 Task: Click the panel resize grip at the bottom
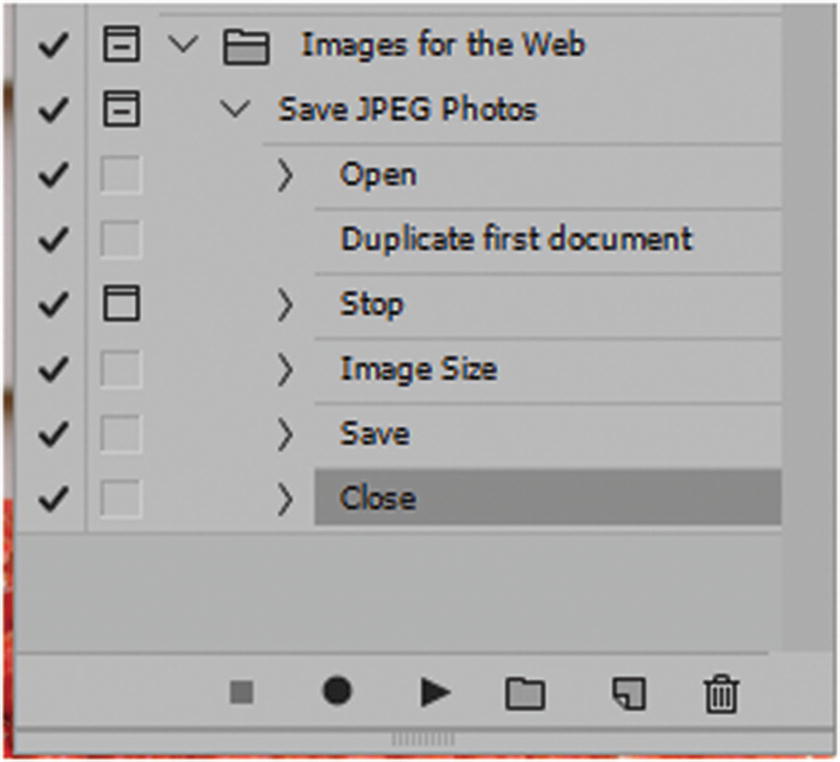[421, 740]
